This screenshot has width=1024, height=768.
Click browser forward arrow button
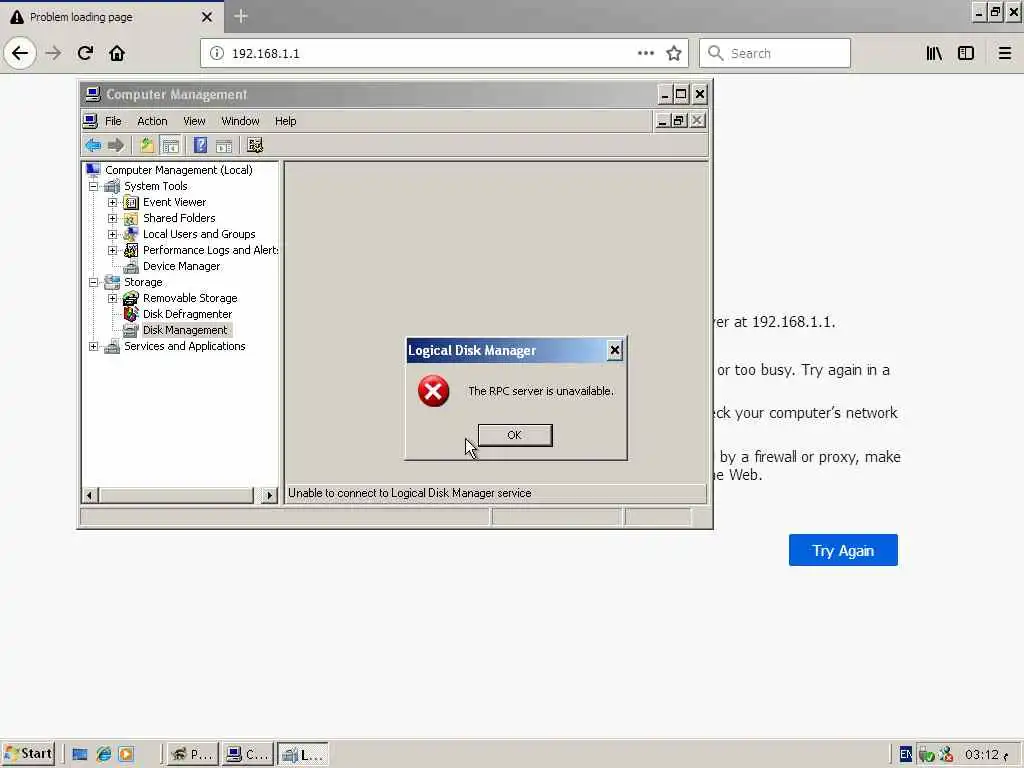54,53
